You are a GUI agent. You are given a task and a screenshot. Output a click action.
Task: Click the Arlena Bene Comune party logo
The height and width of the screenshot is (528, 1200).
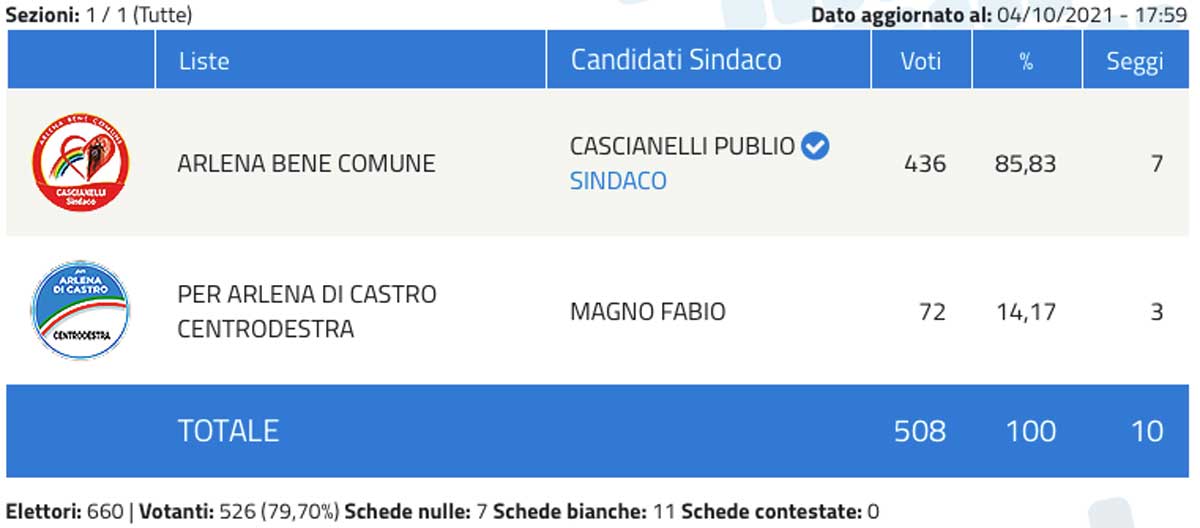point(81,163)
